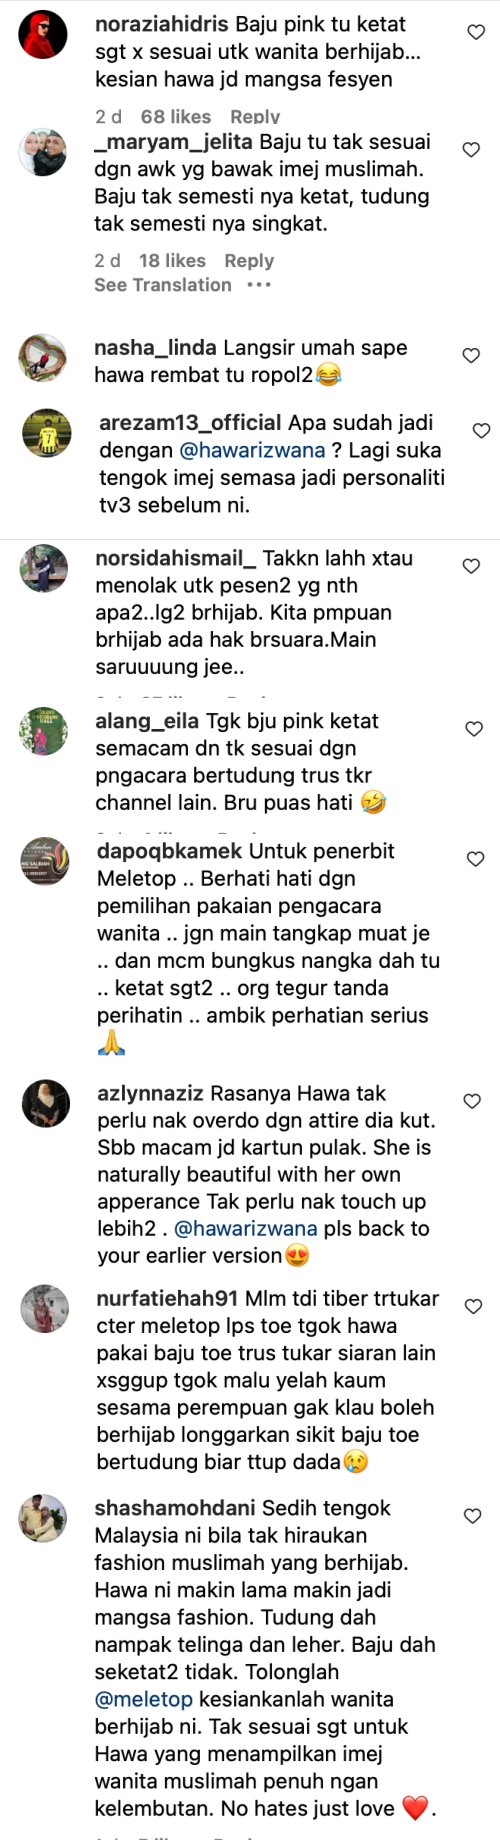
Task: Open the @meletop mention in shashamohdani's comment
Action: pyautogui.click(x=144, y=1699)
